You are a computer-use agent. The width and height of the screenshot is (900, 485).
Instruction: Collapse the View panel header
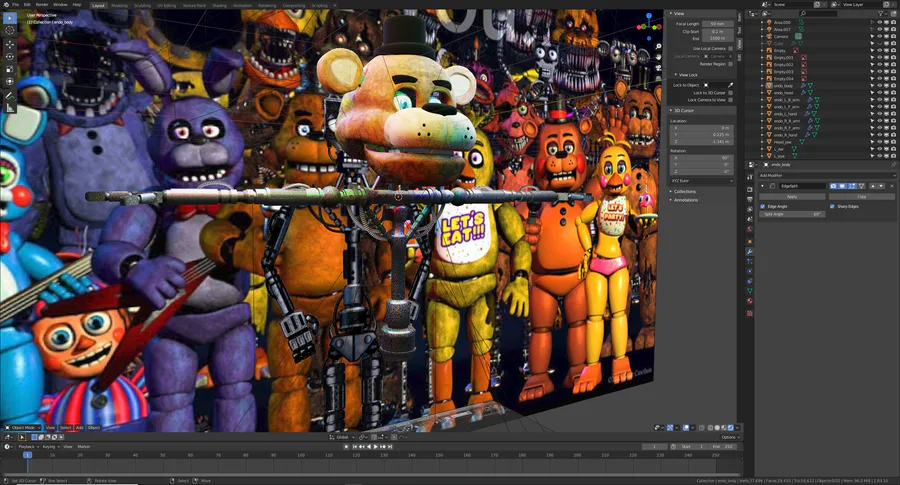pyautogui.click(x=677, y=13)
